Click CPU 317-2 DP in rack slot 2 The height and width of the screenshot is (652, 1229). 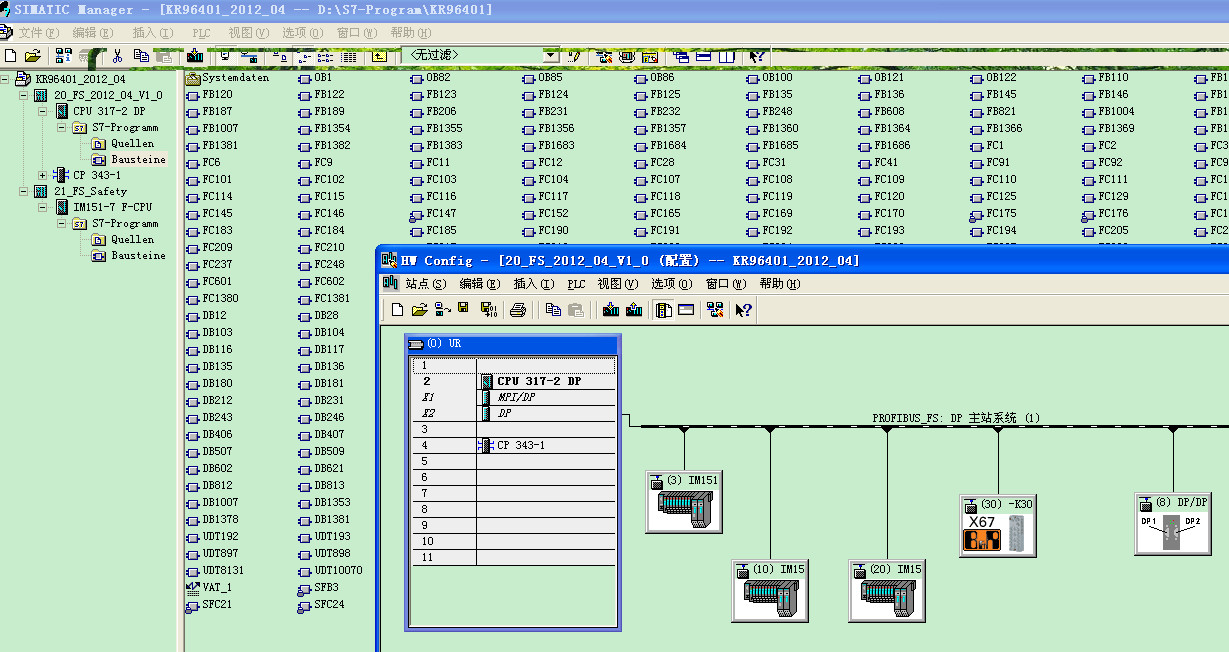(x=539, y=381)
